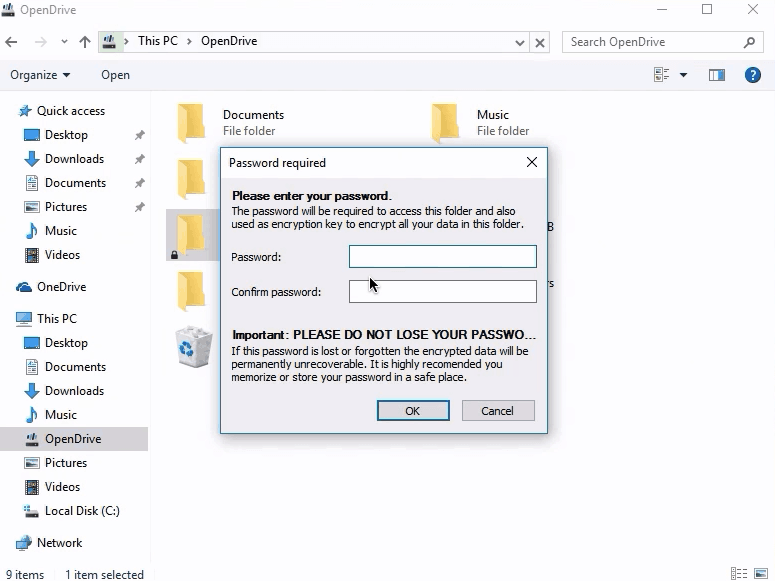Click the OpenDrive icon in address bar
The image size is (775, 581).
(109, 42)
